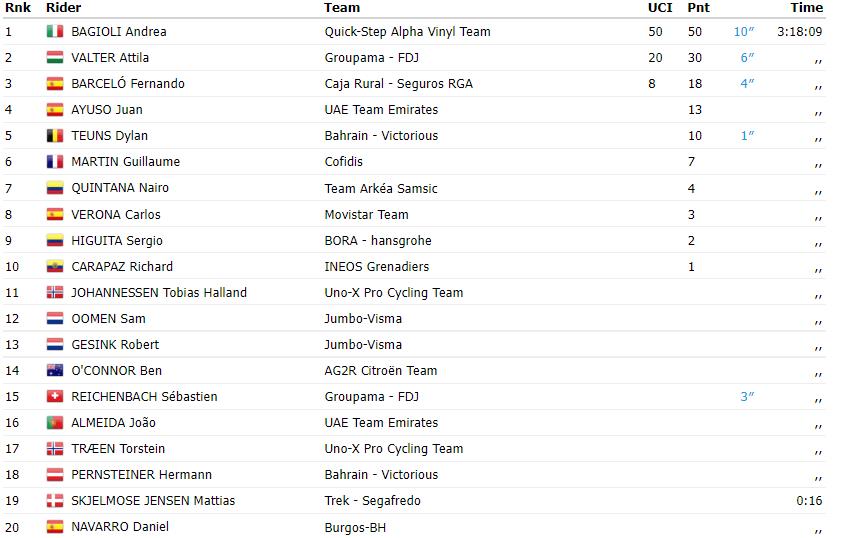Click the Swiss flag beside REICHENBACH Sébastien
The height and width of the screenshot is (538, 845).
click(54, 396)
